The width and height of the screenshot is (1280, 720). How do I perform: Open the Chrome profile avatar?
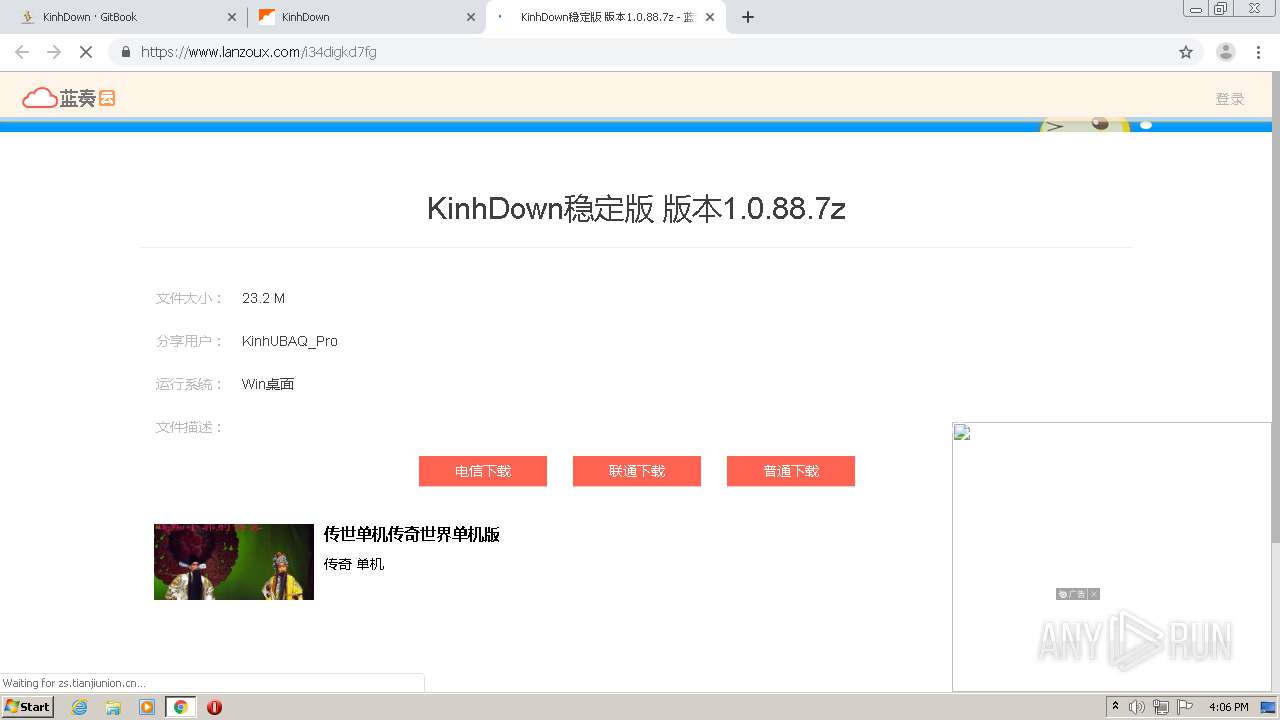(1226, 52)
